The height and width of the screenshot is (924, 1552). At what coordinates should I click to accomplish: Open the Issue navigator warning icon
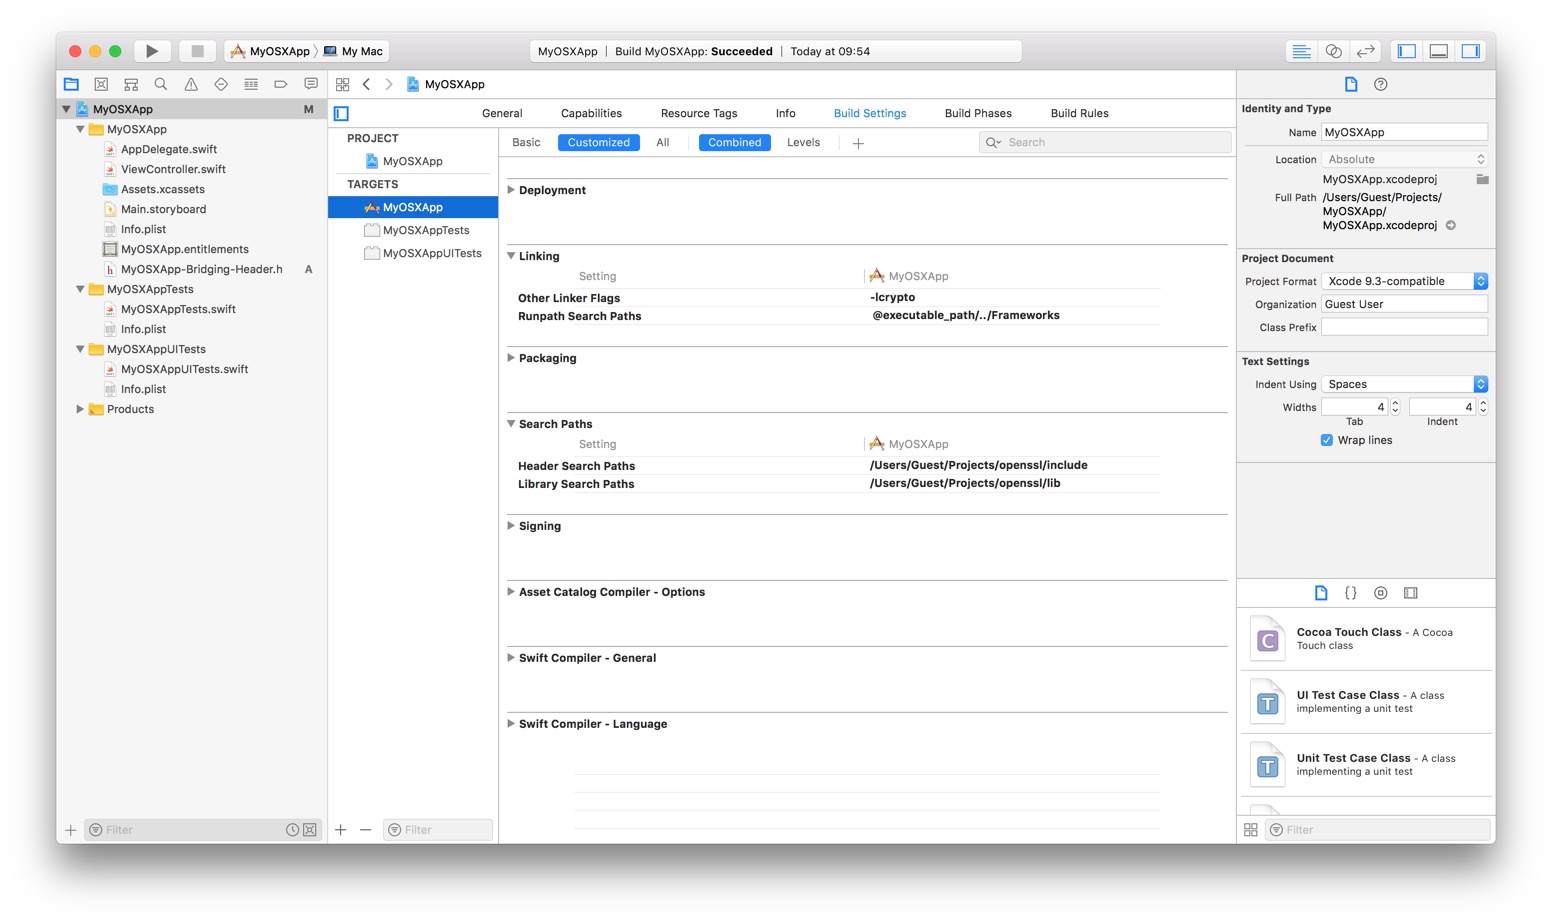(191, 85)
